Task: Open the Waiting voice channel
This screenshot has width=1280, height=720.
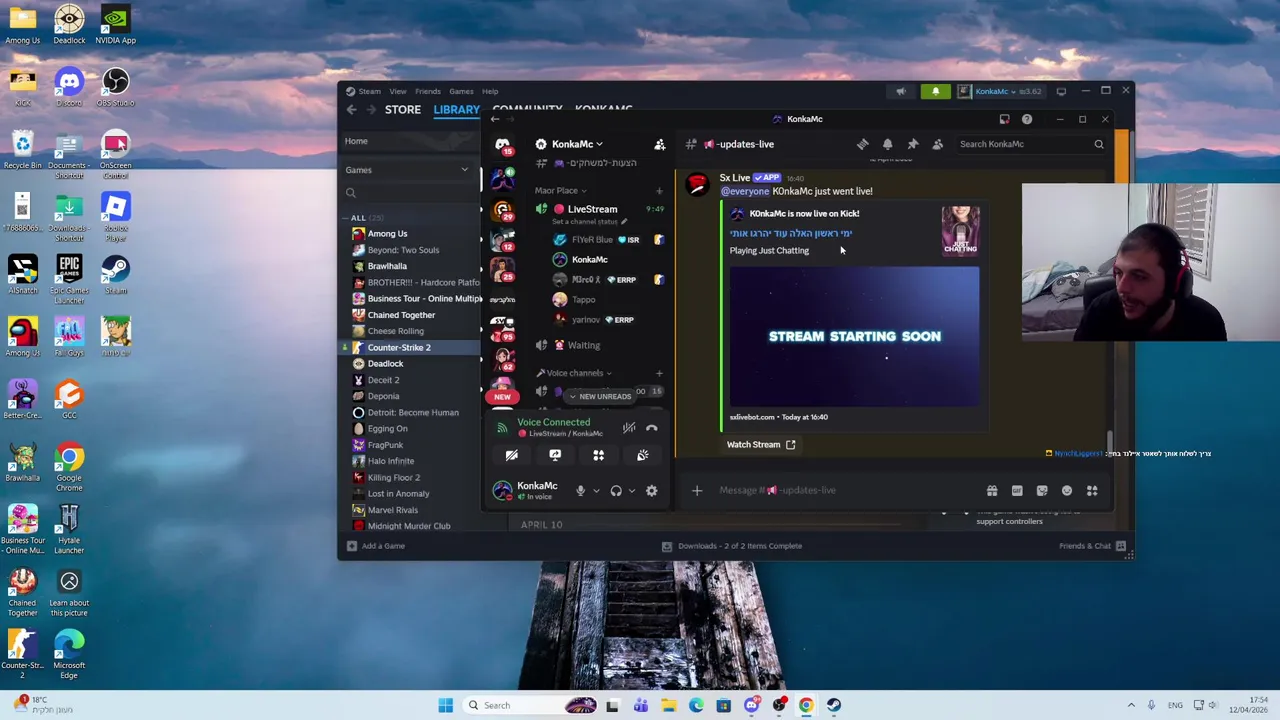Action: [x=583, y=345]
